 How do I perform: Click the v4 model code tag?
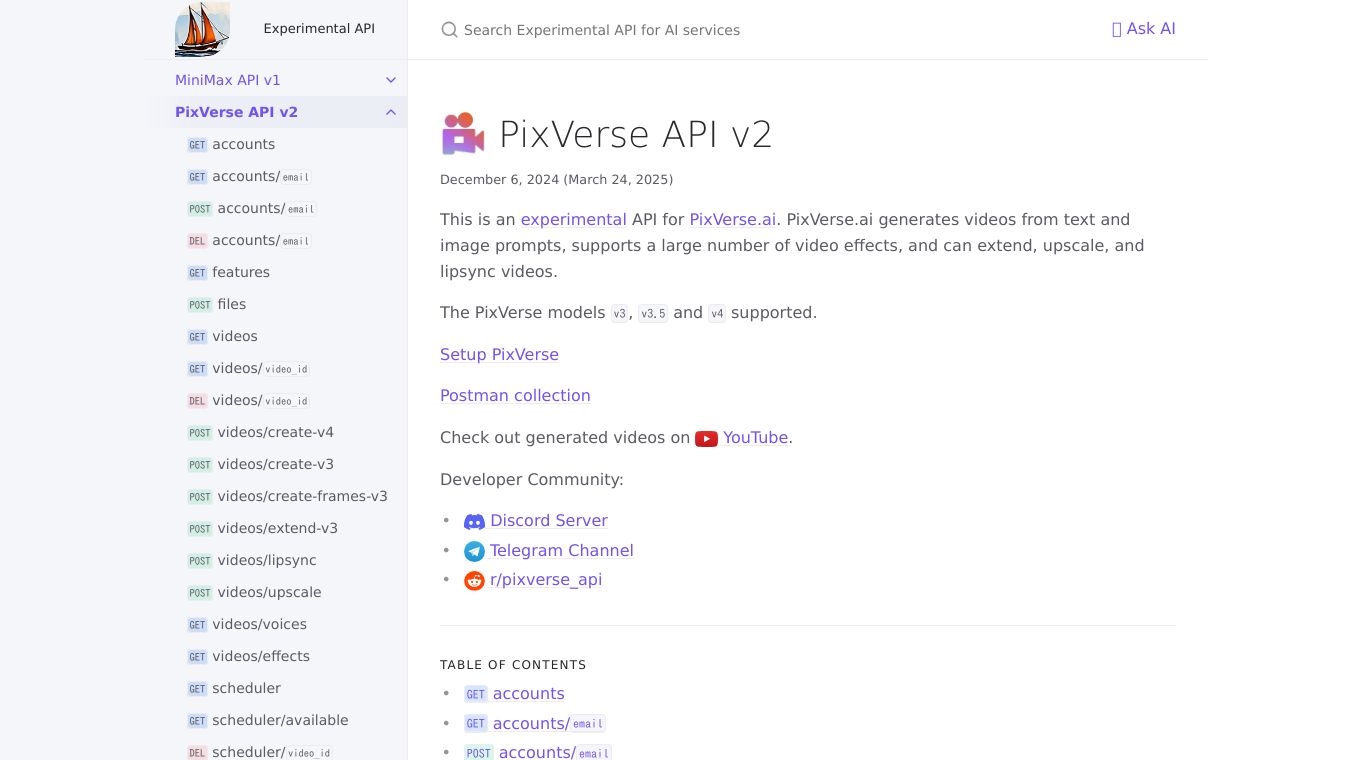(717, 313)
